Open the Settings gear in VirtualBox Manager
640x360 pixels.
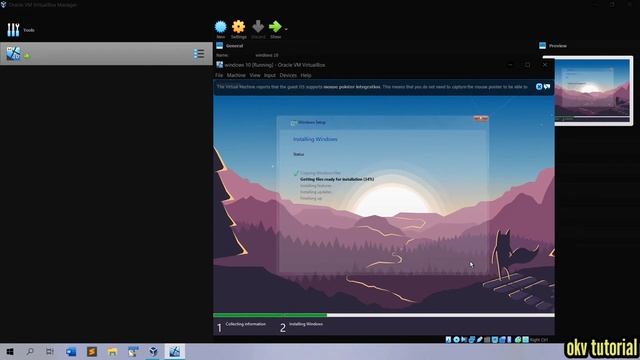point(238,27)
